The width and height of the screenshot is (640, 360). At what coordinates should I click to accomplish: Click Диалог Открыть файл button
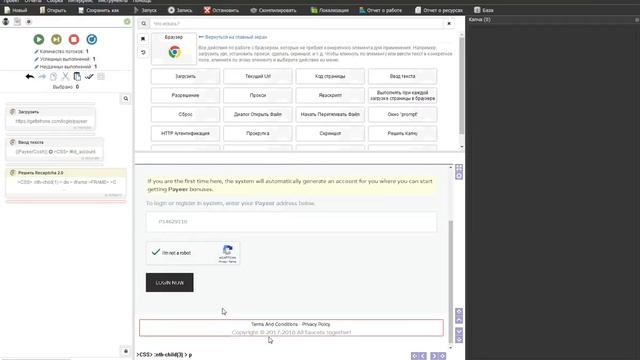pyautogui.click(x=258, y=114)
